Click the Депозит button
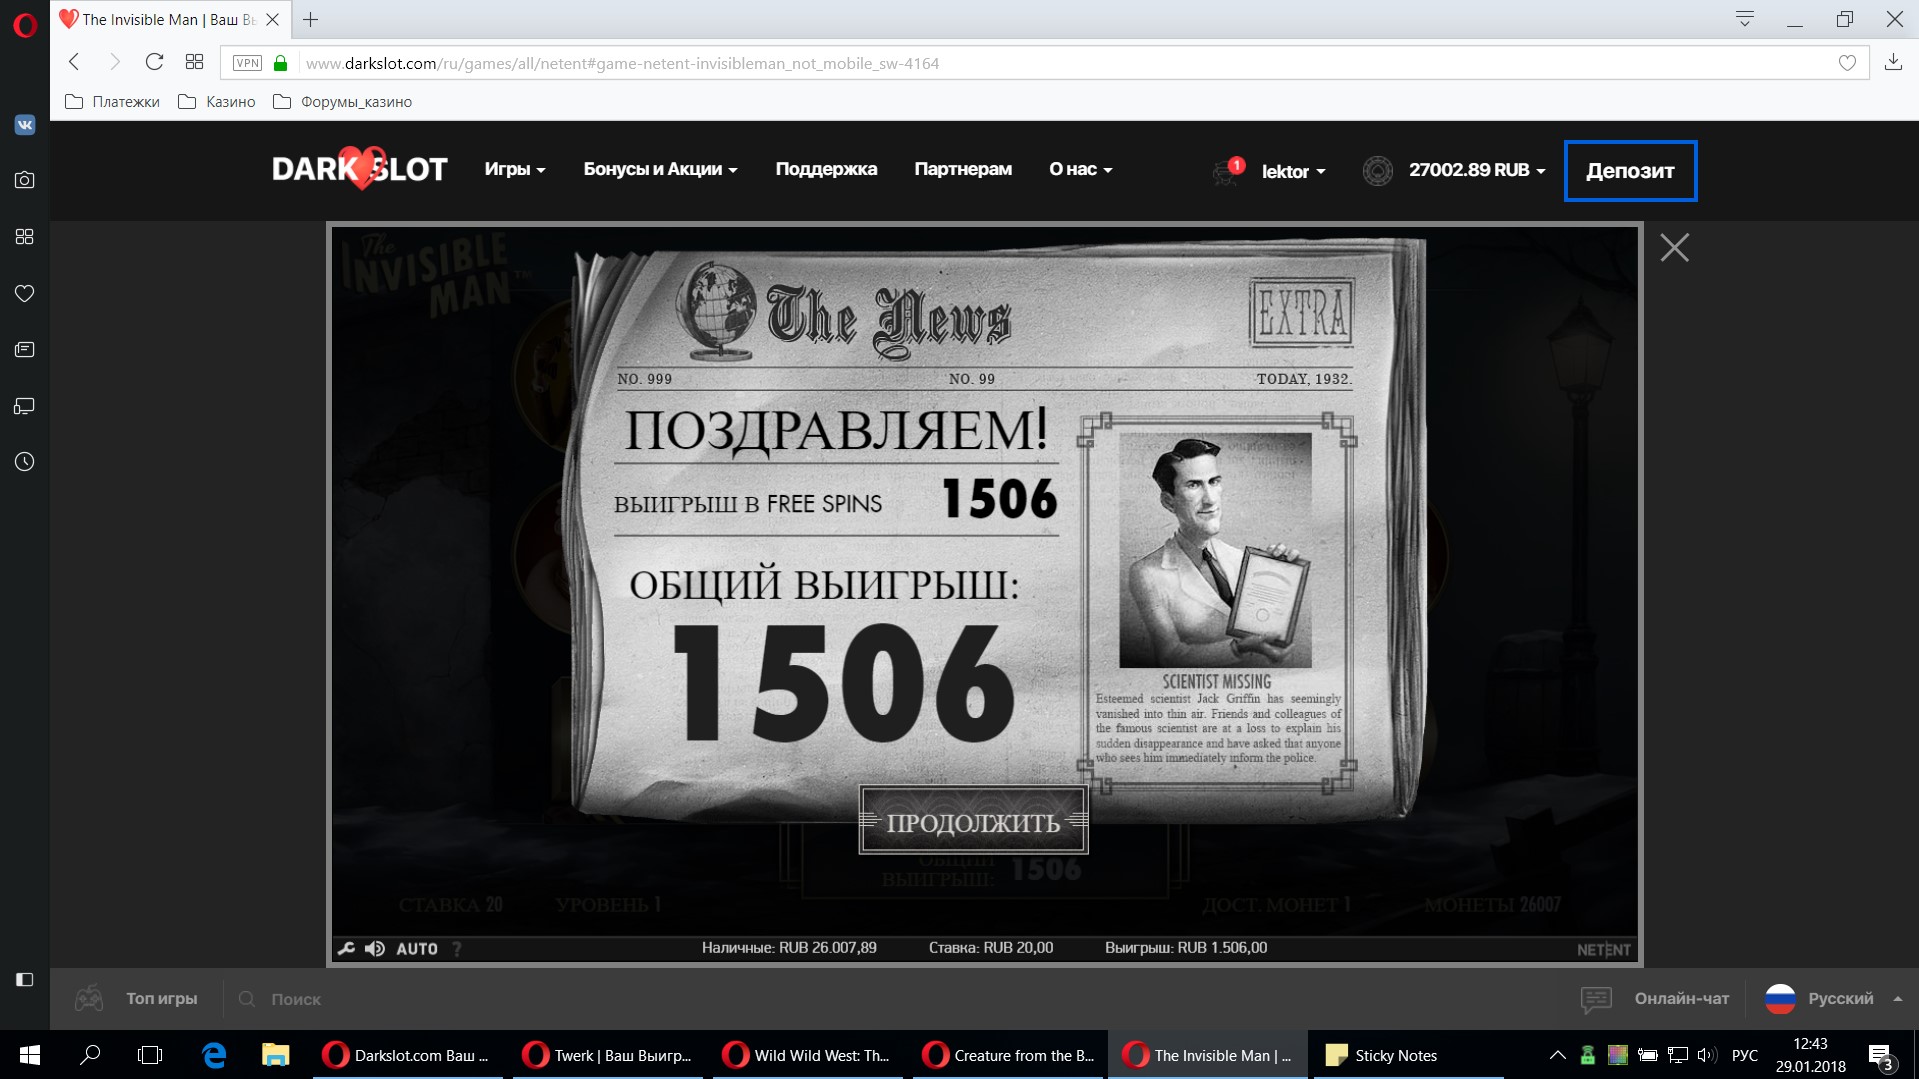Image resolution: width=1919 pixels, height=1079 pixels. coord(1630,171)
